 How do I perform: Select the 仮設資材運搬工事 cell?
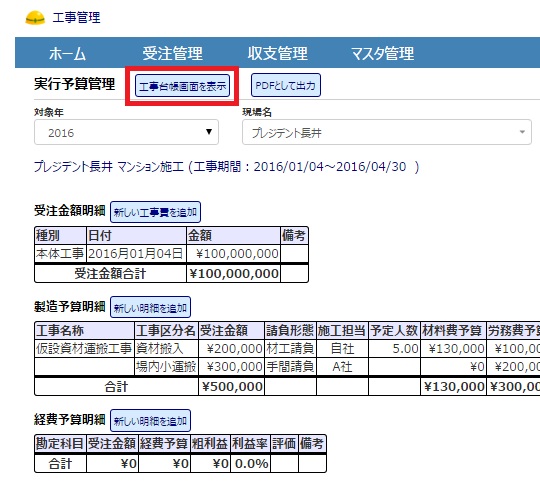tap(84, 349)
